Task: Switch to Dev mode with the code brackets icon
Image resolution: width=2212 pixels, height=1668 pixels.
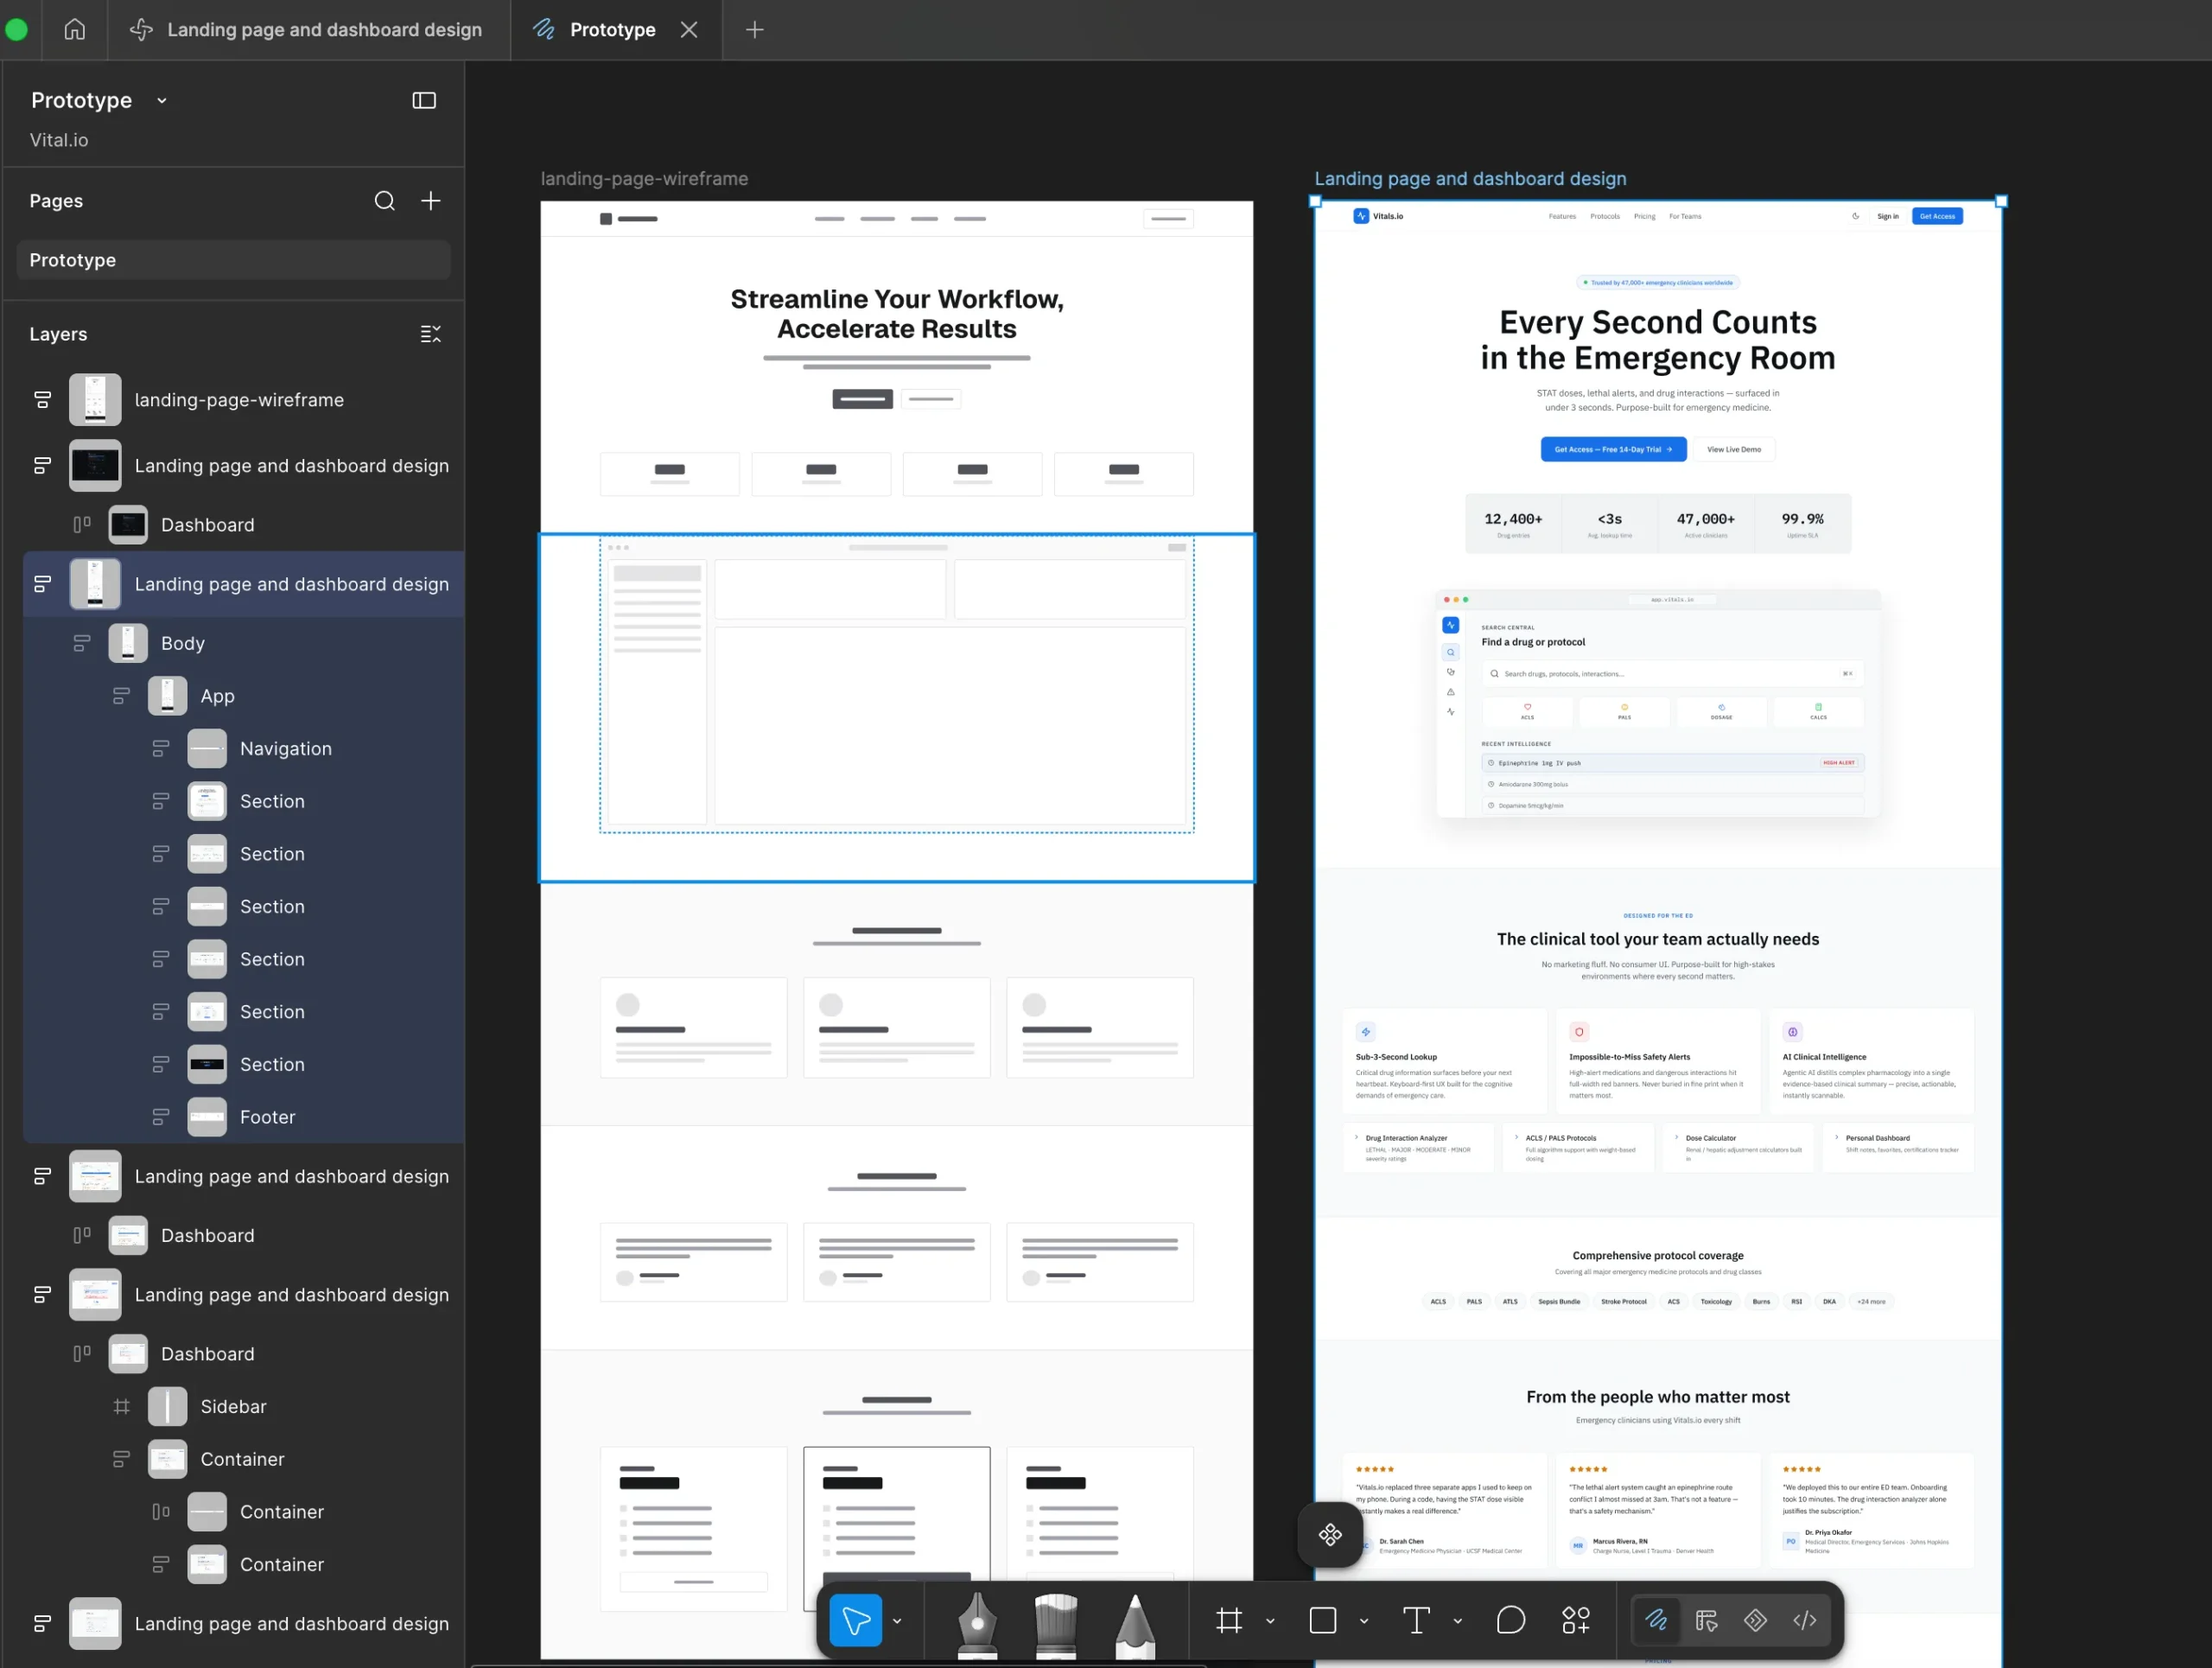Action: pos(1805,1620)
